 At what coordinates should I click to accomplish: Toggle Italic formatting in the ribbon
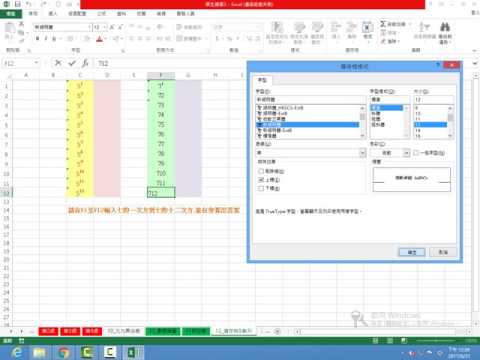click(46, 39)
